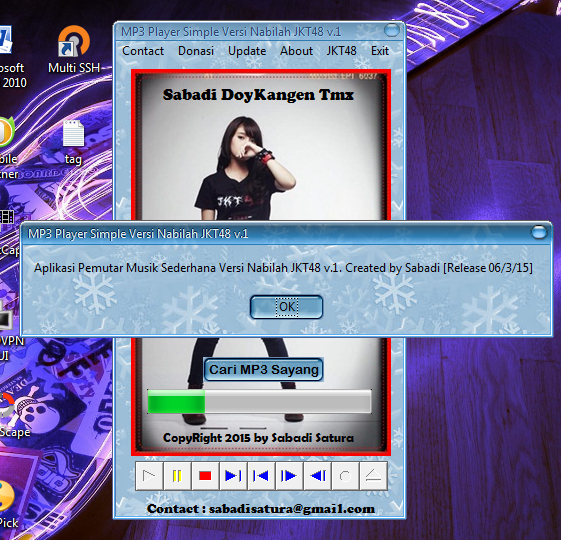Click the dialog message about Aplikasi Pemutar Musik
This screenshot has height=540, width=561.
283,268
